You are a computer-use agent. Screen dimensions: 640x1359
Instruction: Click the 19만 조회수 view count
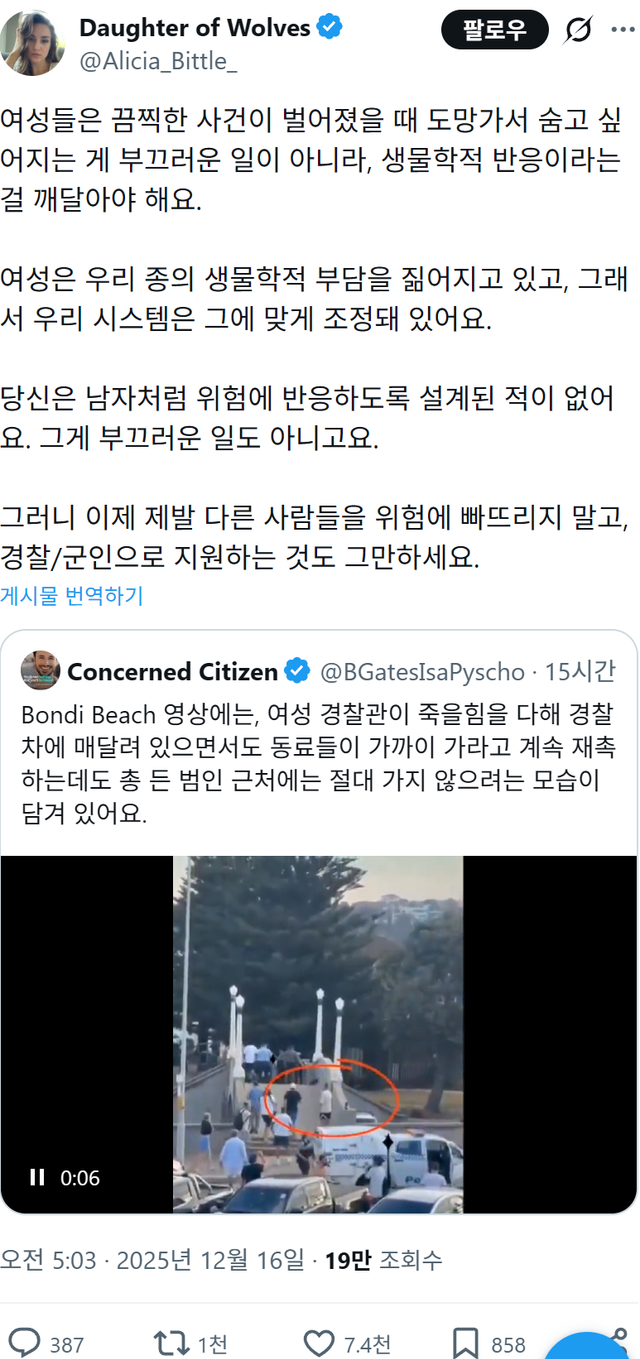click(x=383, y=1260)
